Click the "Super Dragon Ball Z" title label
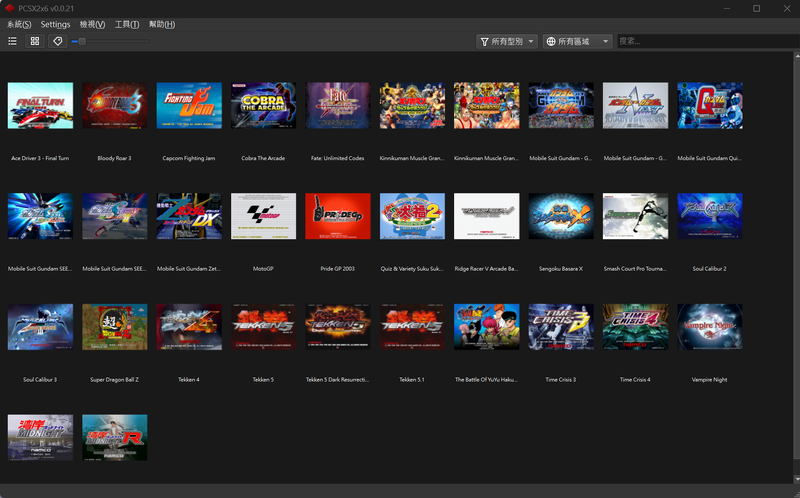The image size is (800, 498). click(x=114, y=380)
